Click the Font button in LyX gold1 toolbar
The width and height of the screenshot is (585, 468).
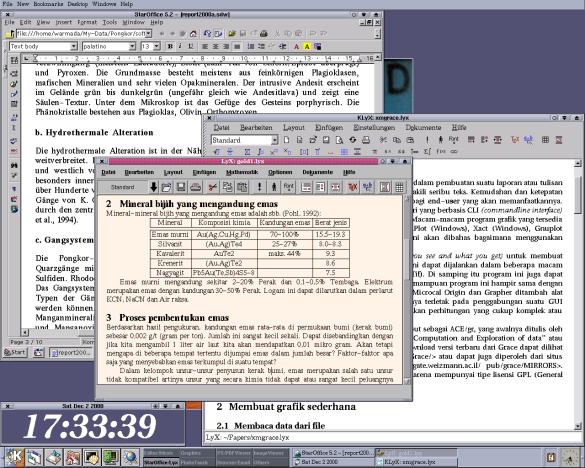[x=289, y=187]
